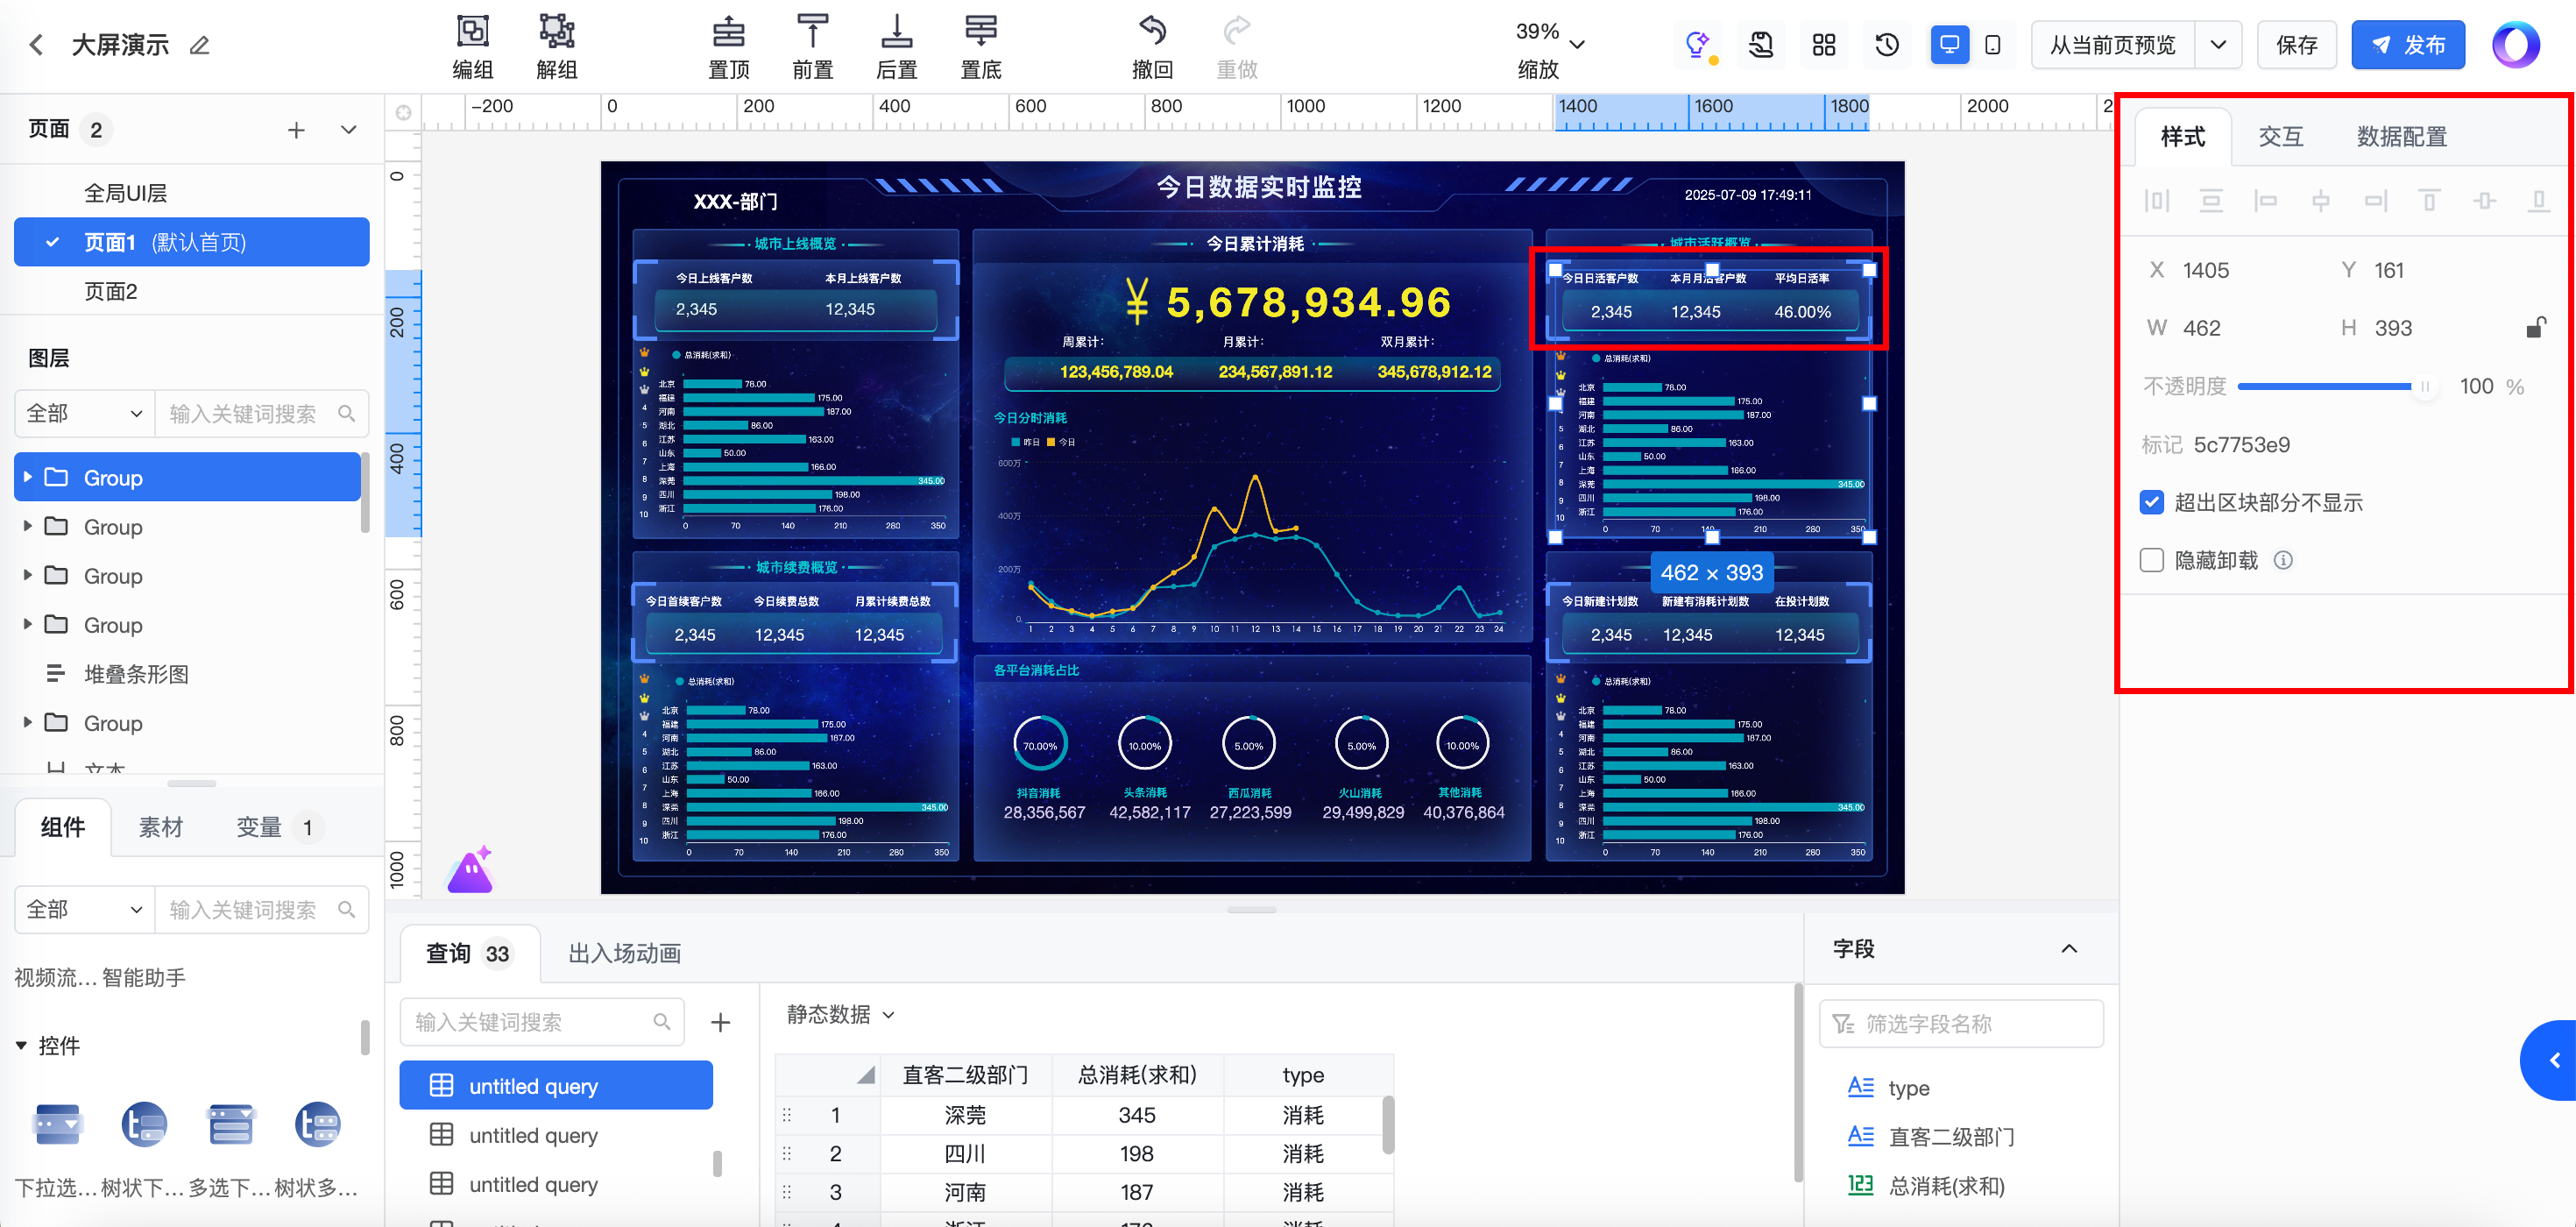Click the size lock icon
The width and height of the screenshot is (2576, 1227).
click(2535, 328)
